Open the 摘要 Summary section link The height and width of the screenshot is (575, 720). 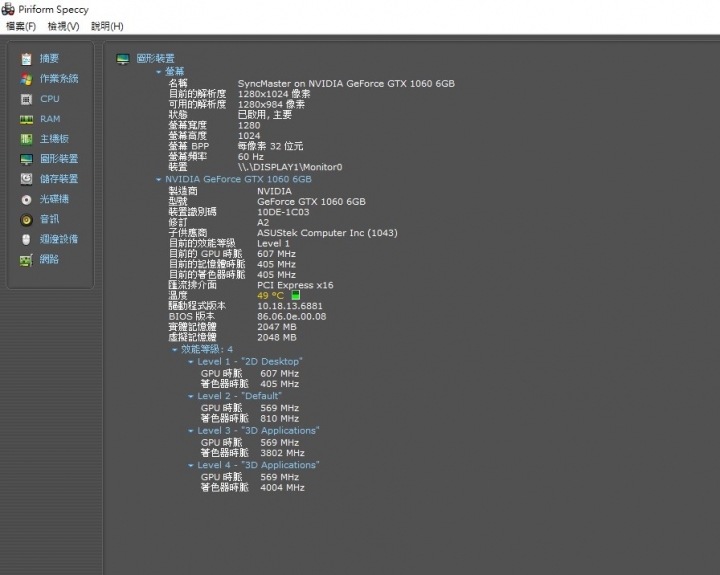(x=49, y=58)
